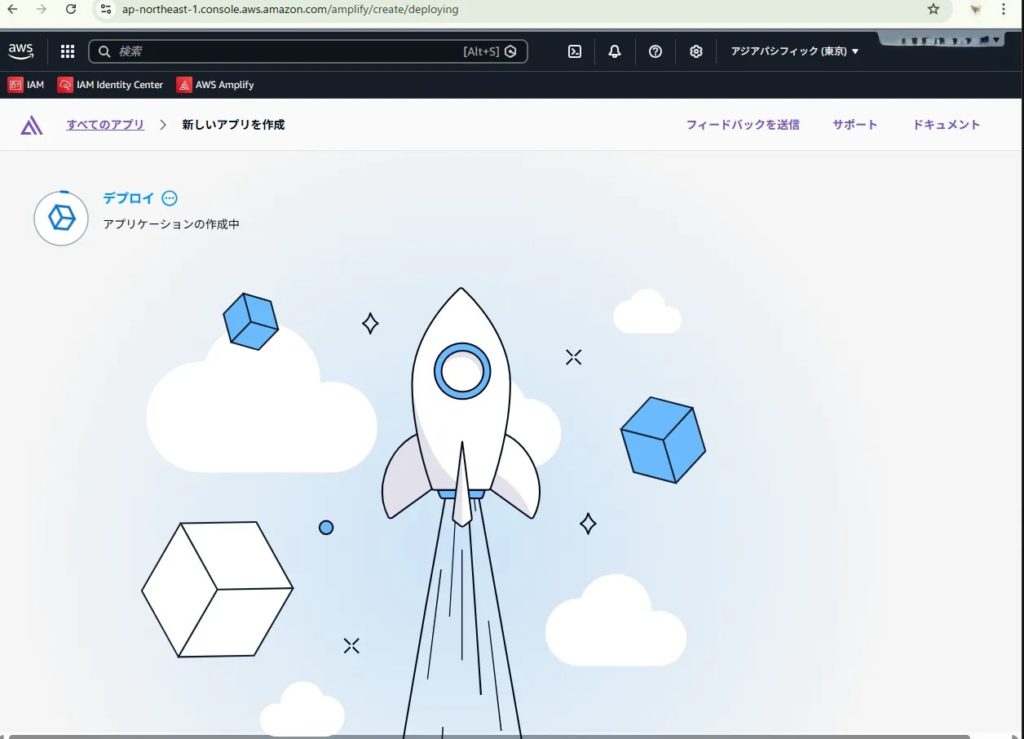Launch CloudShell from the top bar
The width and height of the screenshot is (1024, 739).
pyautogui.click(x=575, y=51)
